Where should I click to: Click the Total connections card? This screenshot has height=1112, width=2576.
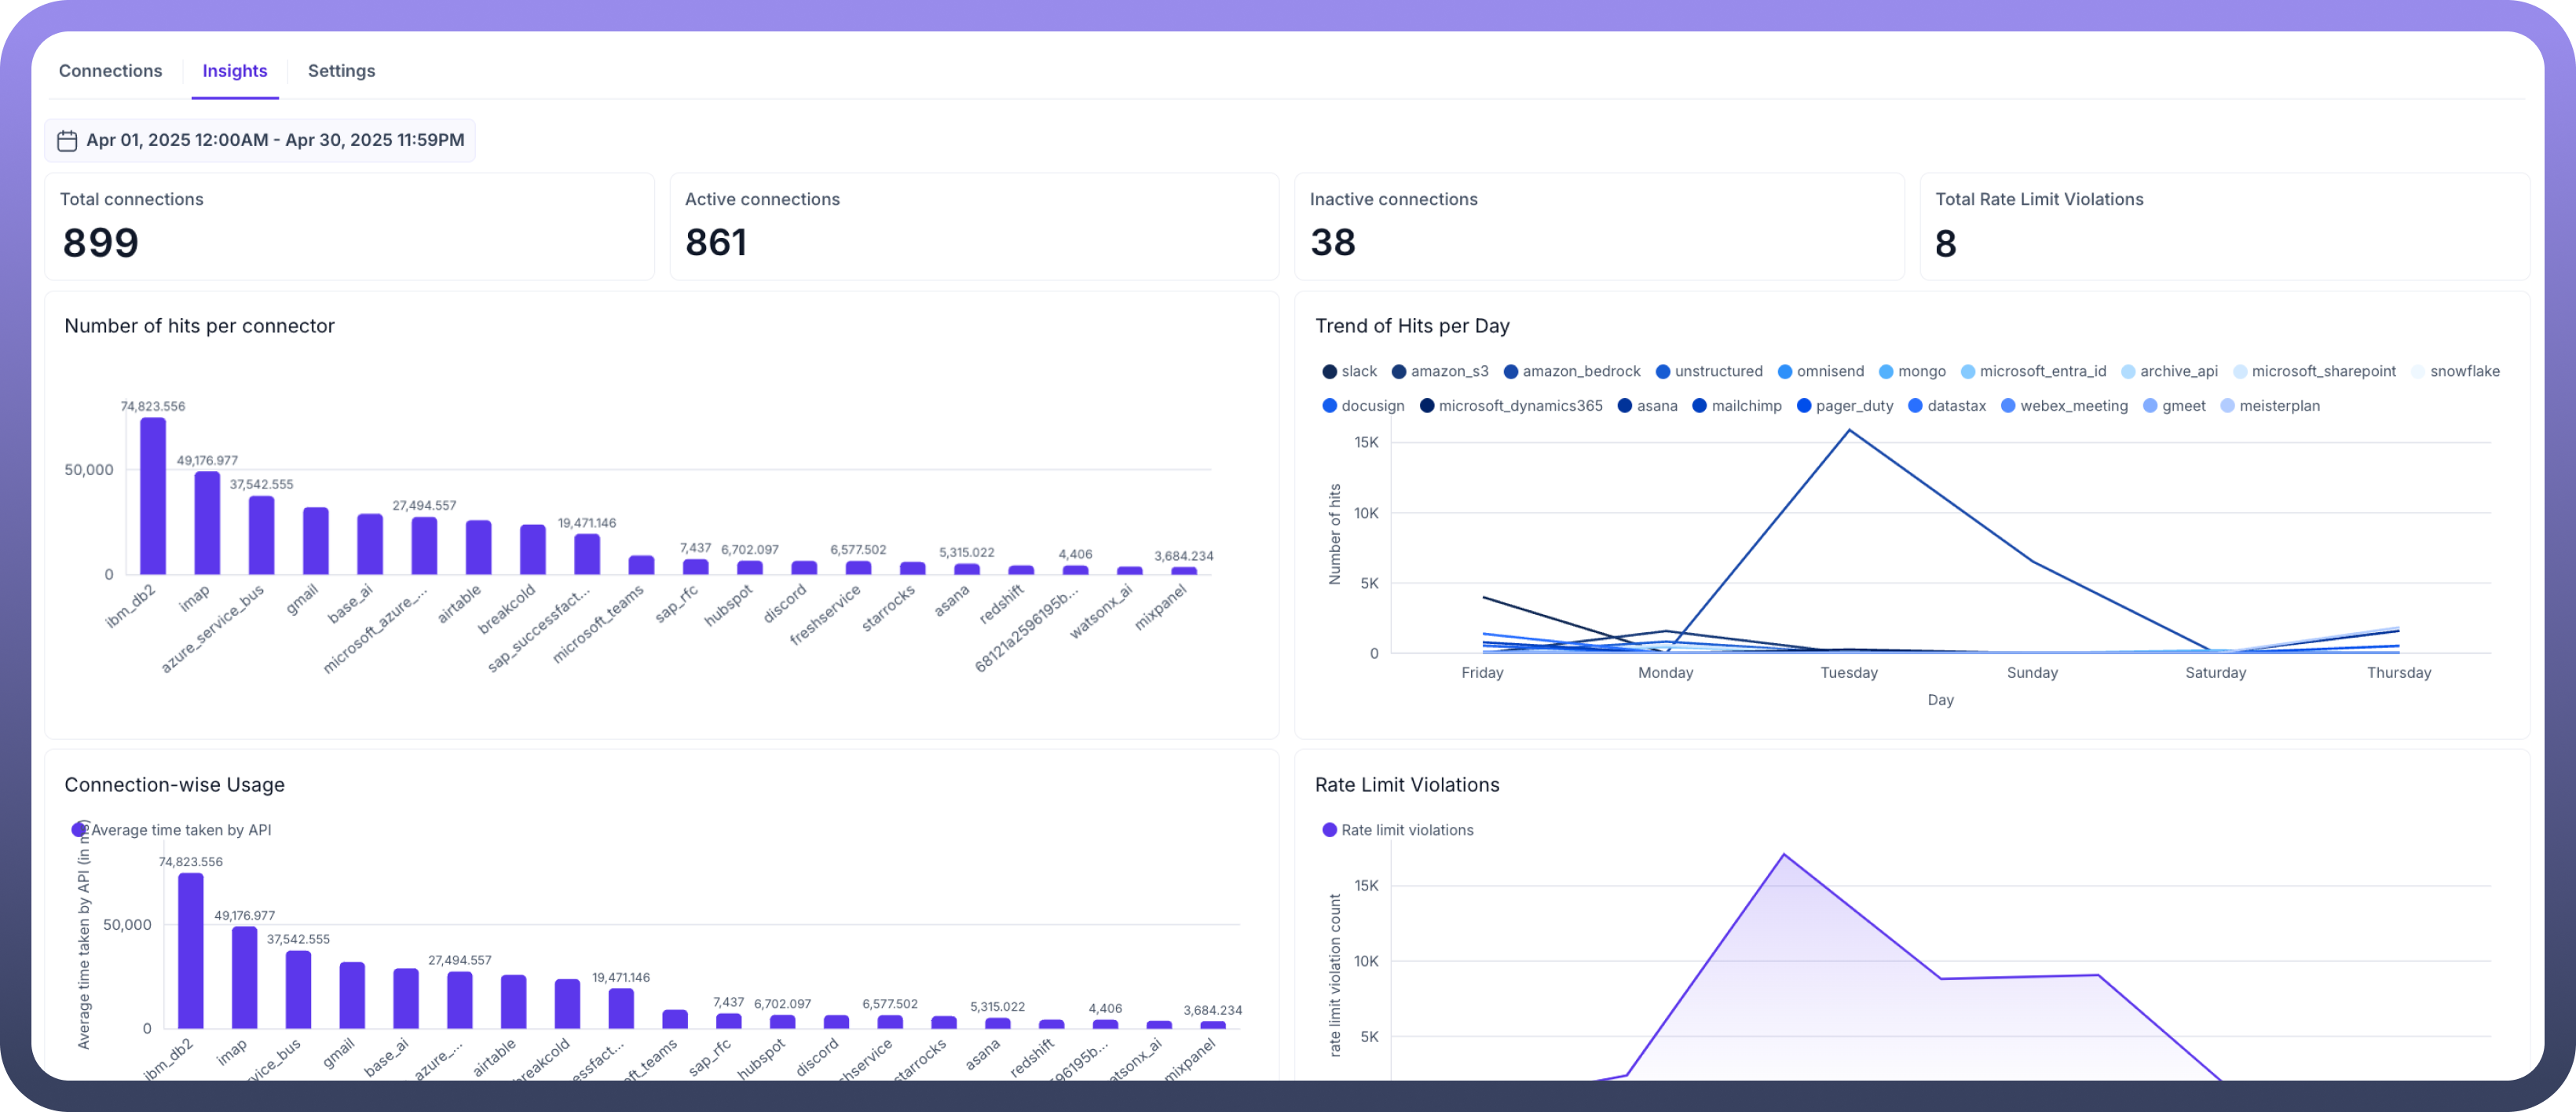(x=349, y=226)
